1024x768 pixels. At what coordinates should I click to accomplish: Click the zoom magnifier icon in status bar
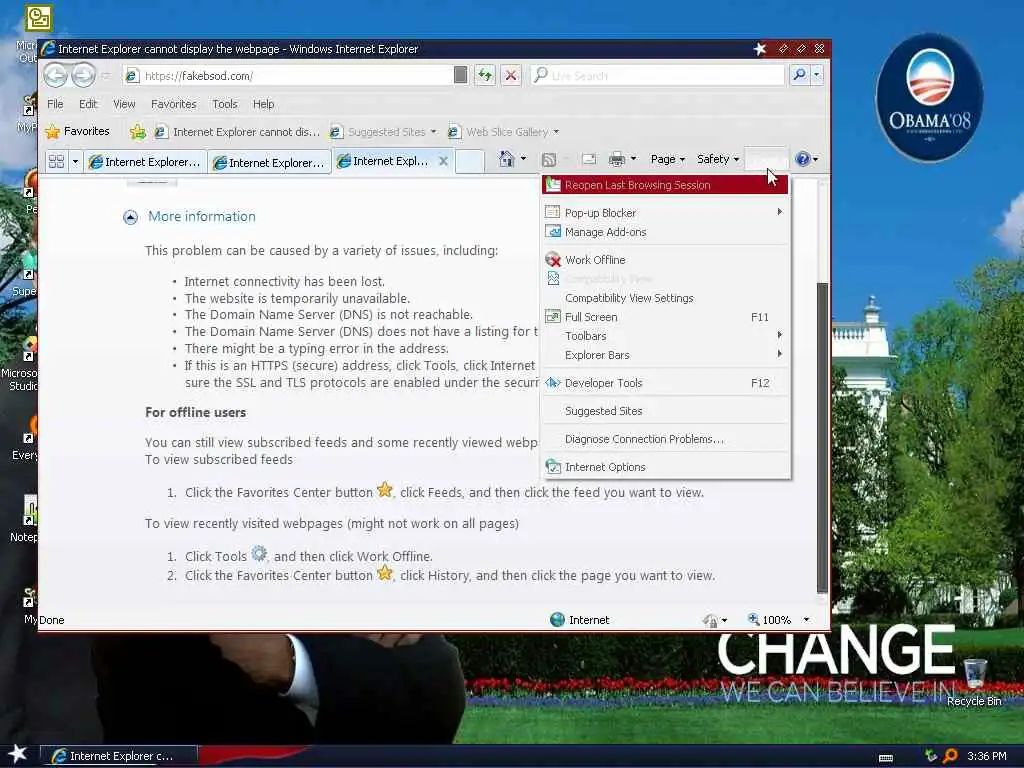(x=753, y=619)
